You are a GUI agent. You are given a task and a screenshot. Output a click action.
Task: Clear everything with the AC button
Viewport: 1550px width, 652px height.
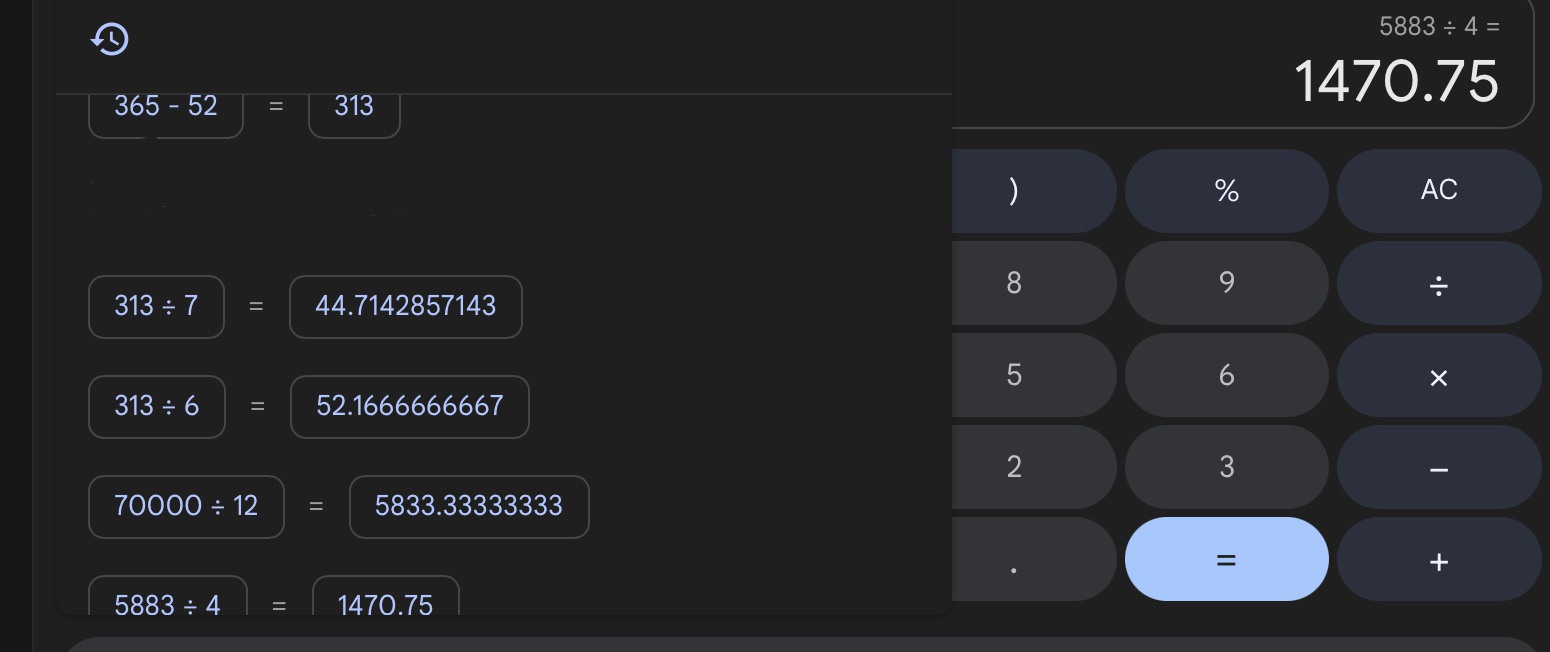(x=1438, y=191)
